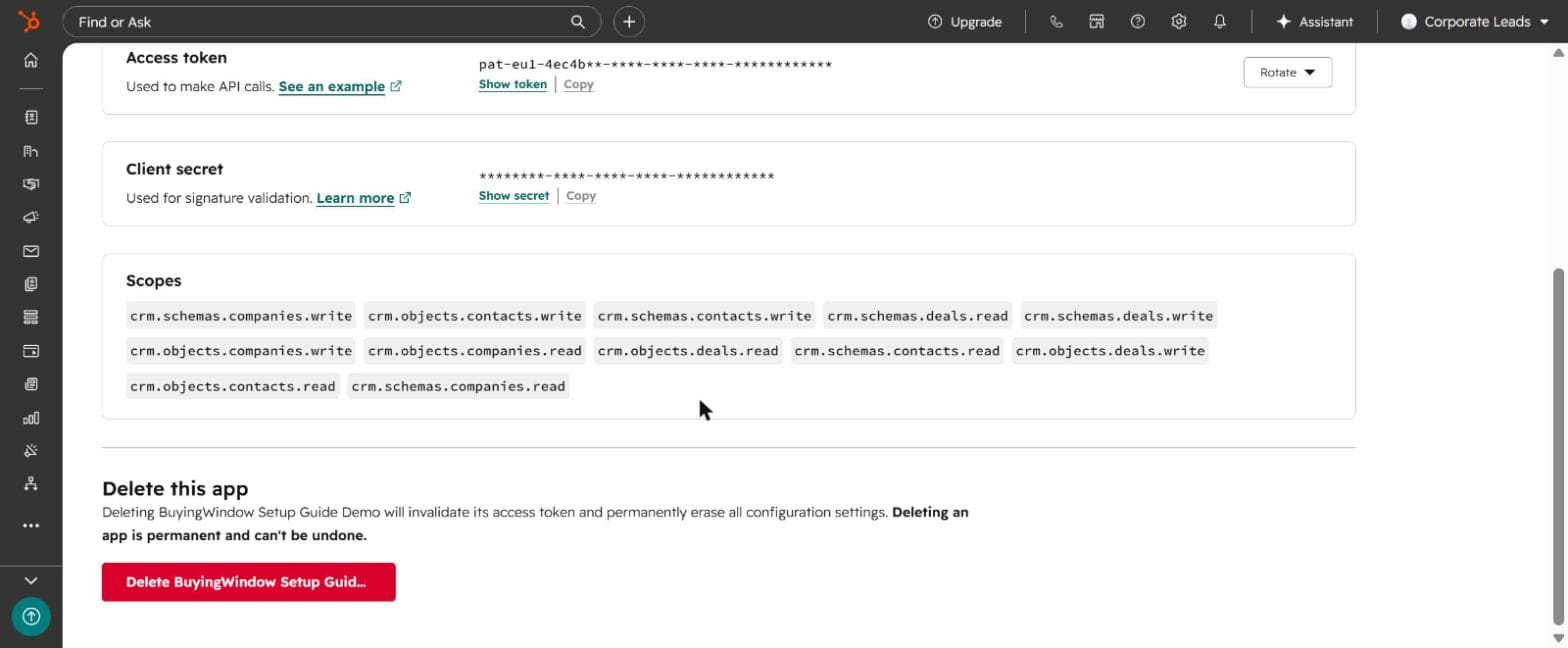Open the wallet commerce icon
Viewport: 1568px width, 648px height.
[31, 351]
